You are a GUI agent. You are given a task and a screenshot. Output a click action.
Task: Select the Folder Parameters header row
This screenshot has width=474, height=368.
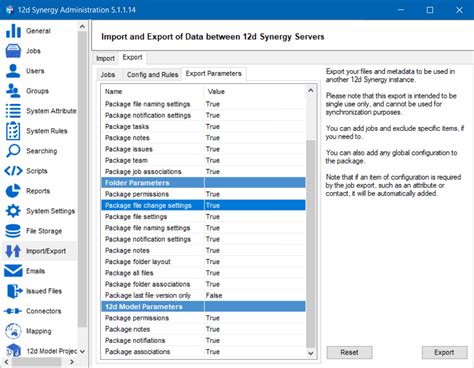pos(203,183)
